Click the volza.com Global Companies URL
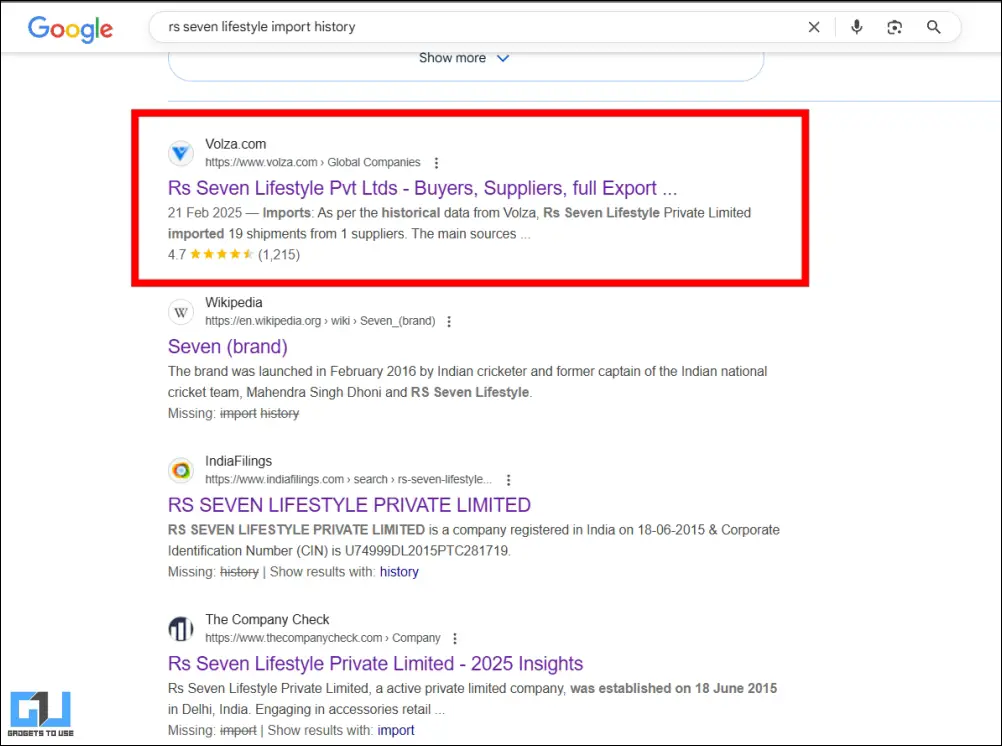The height and width of the screenshot is (746, 1002). point(312,162)
